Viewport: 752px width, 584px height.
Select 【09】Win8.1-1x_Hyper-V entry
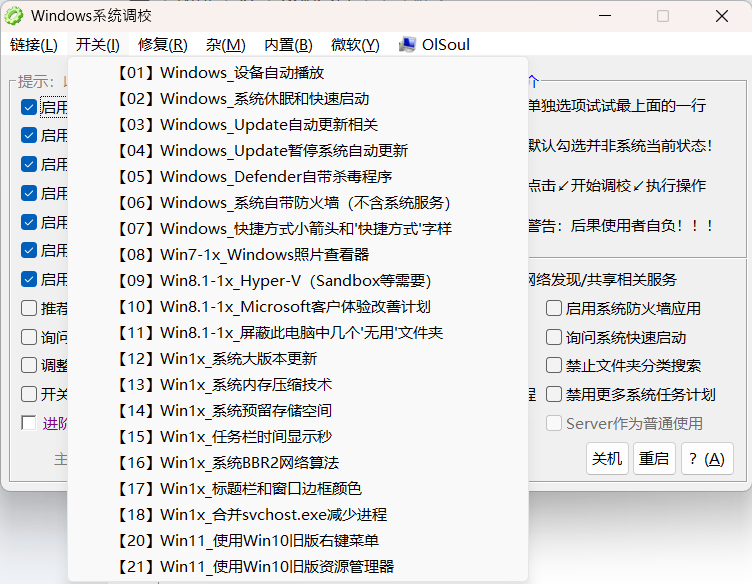point(298,280)
